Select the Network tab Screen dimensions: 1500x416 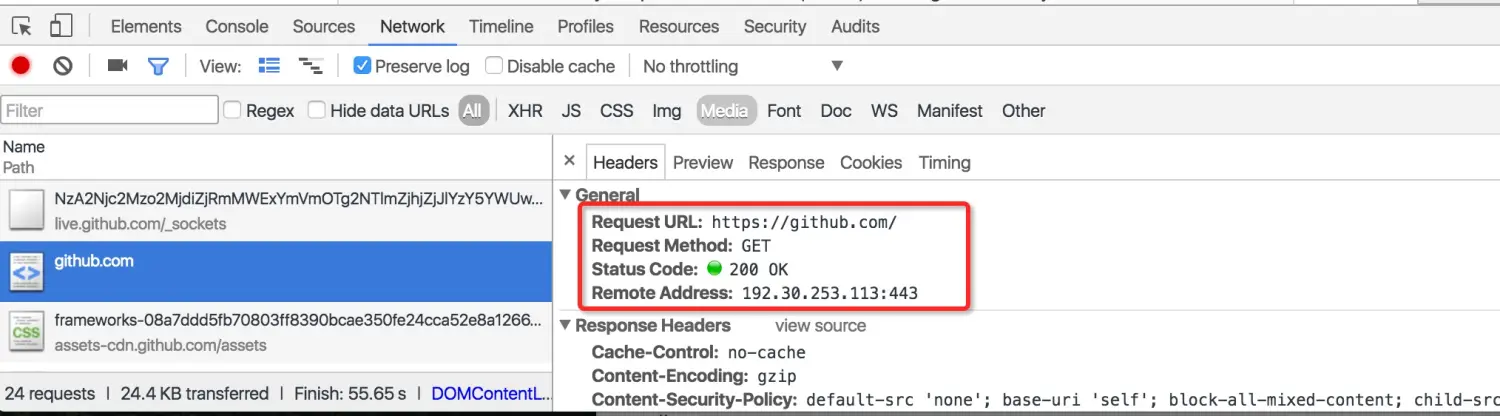coord(413,26)
